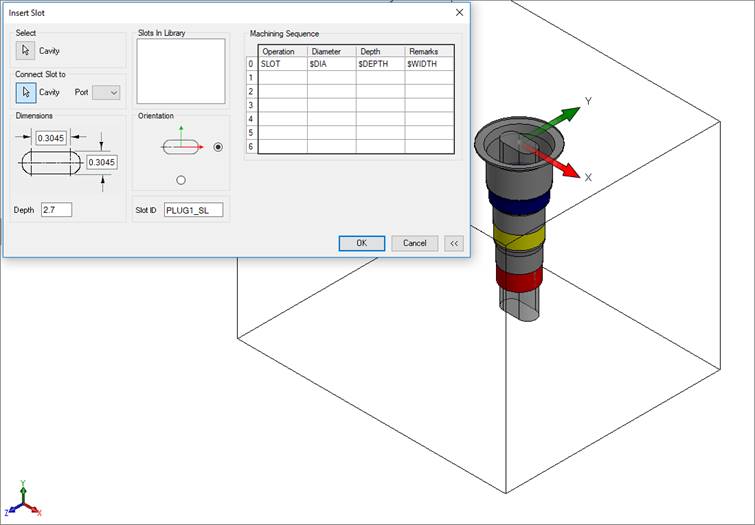Viewport: 755px width, 525px height.
Task: Click the $WIDTH remarks cell
Action: (x=430, y=64)
